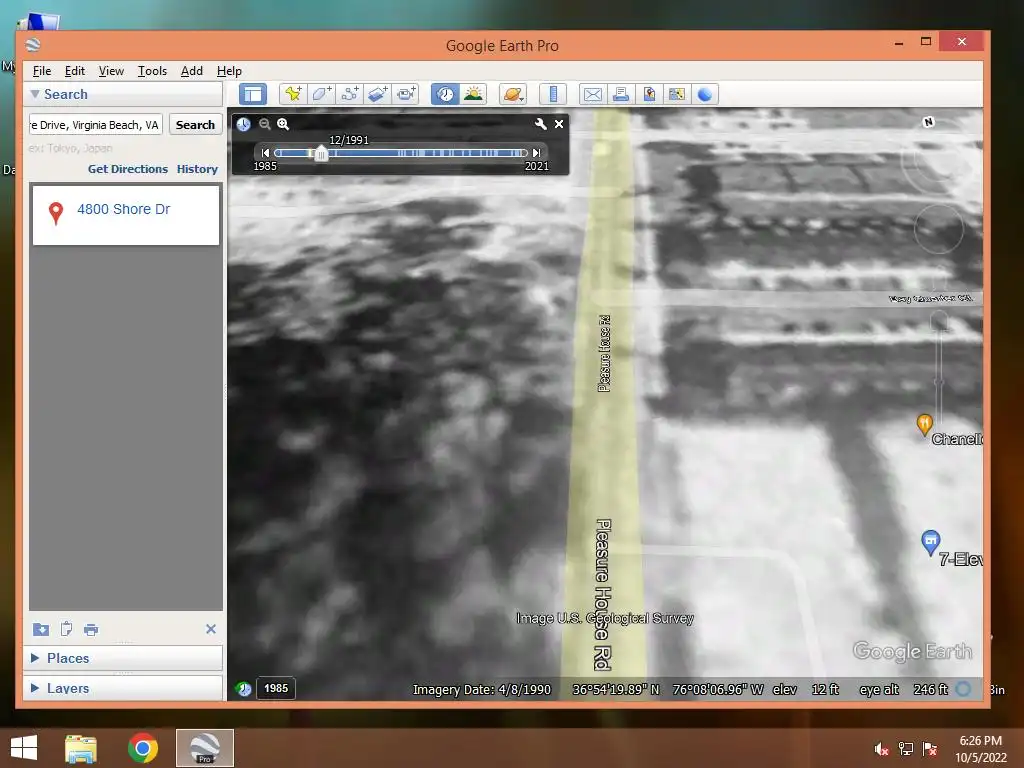Click the Record a Tour icon

406,94
